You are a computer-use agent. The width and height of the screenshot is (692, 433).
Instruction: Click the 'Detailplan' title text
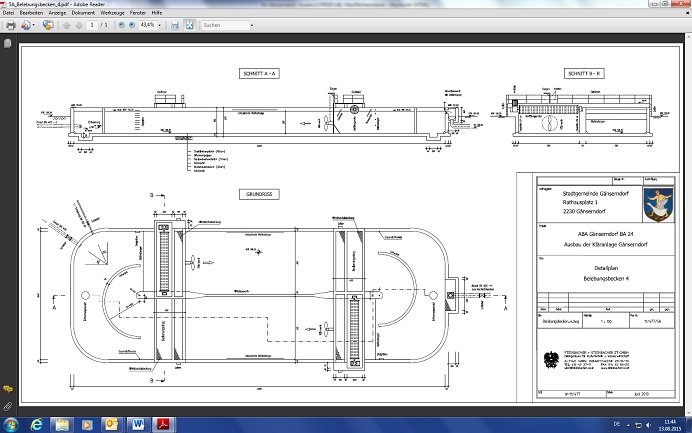(x=606, y=268)
